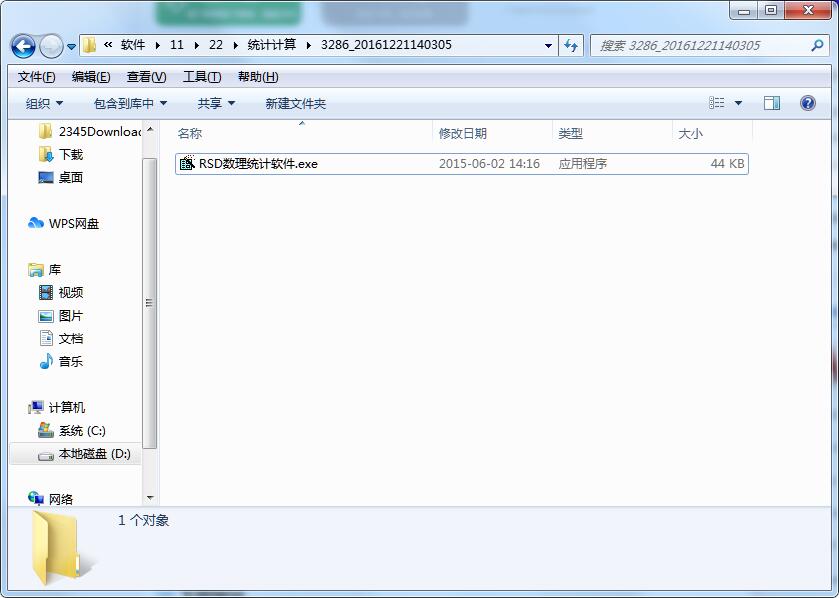This screenshot has height=598, width=839.
Task: Open the 查看(V) menu
Action: coord(146,77)
